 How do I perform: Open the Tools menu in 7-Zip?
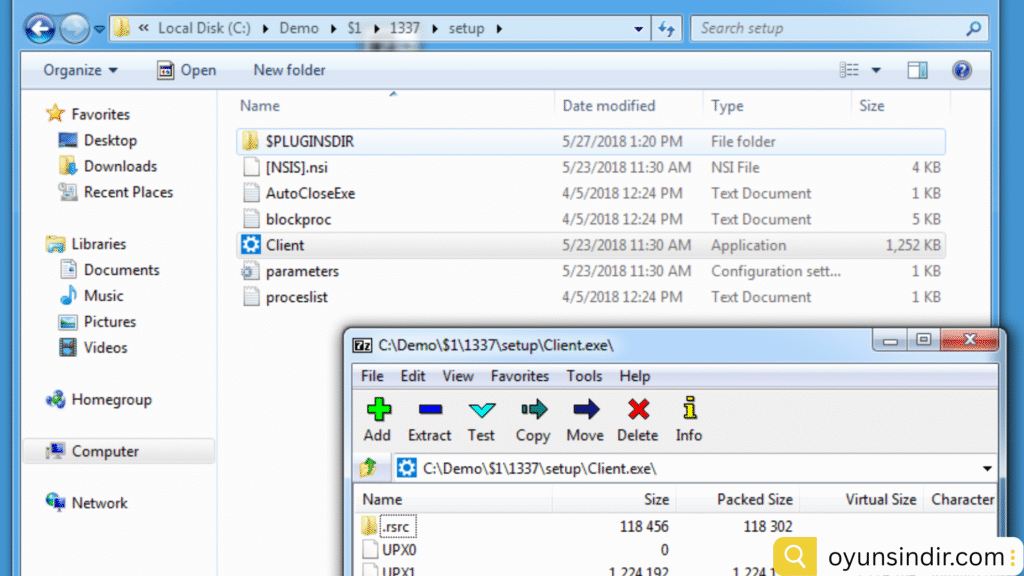click(x=584, y=376)
